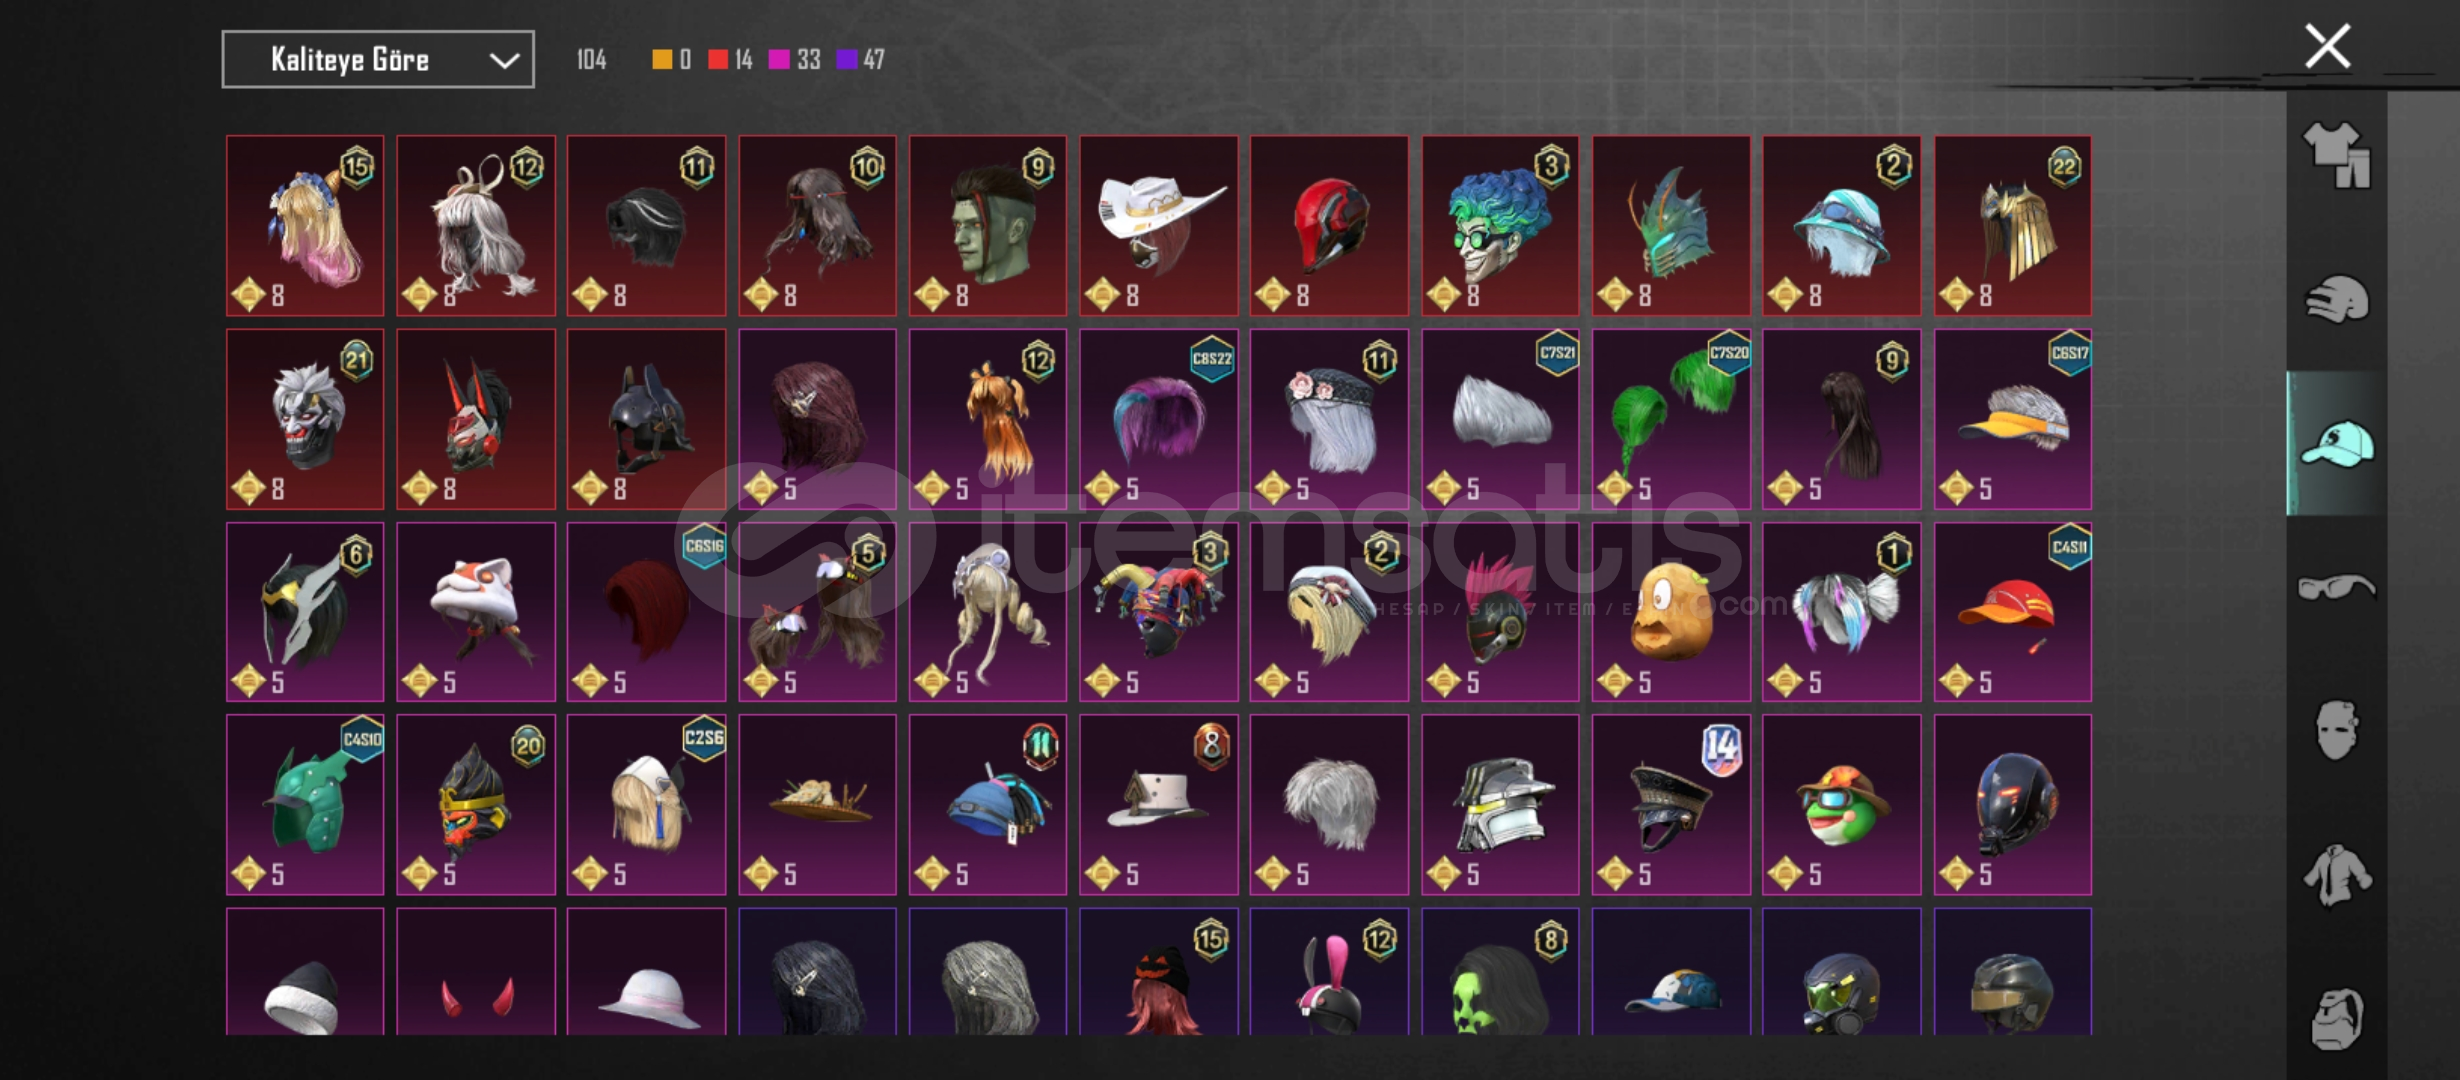Select the orange visor C6S17 item
The width and height of the screenshot is (2460, 1080).
(2012, 419)
